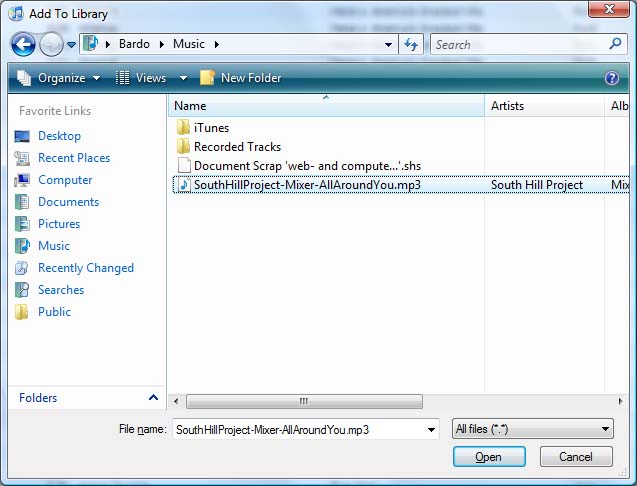637x486 pixels.
Task: Click the Back navigation arrow button
Action: tap(24, 45)
